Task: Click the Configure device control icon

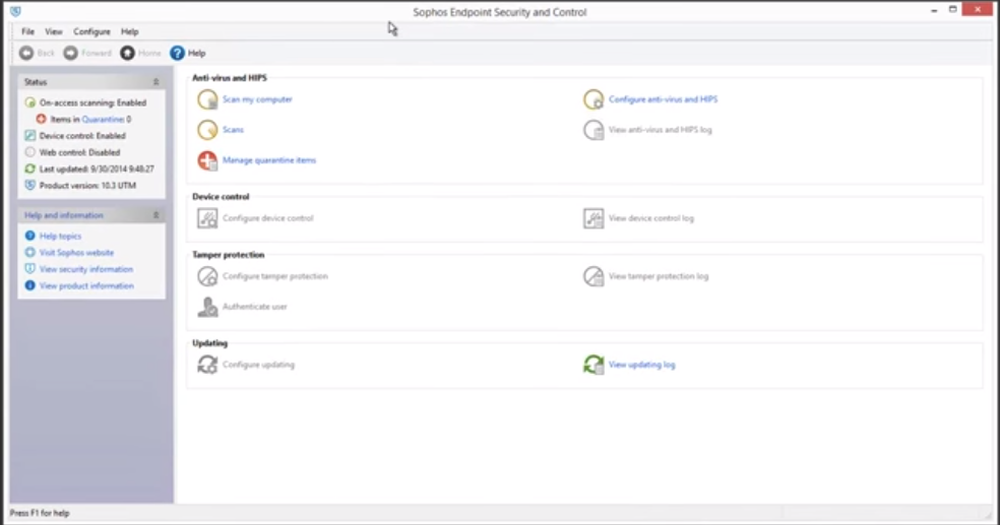Action: point(207,218)
